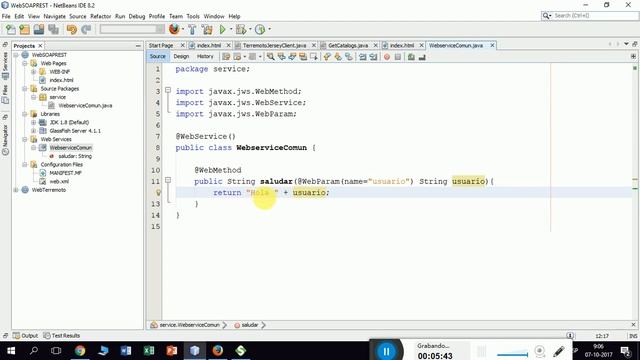Open the Word taskbar icon
This screenshot has height=360, width=640.
126,351
